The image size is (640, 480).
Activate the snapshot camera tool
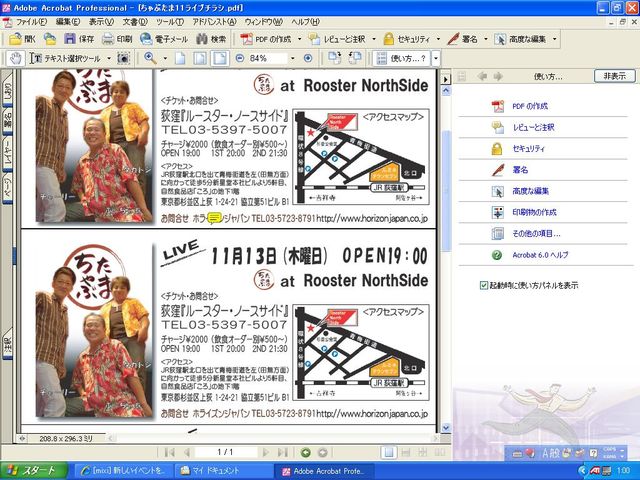click(124, 58)
